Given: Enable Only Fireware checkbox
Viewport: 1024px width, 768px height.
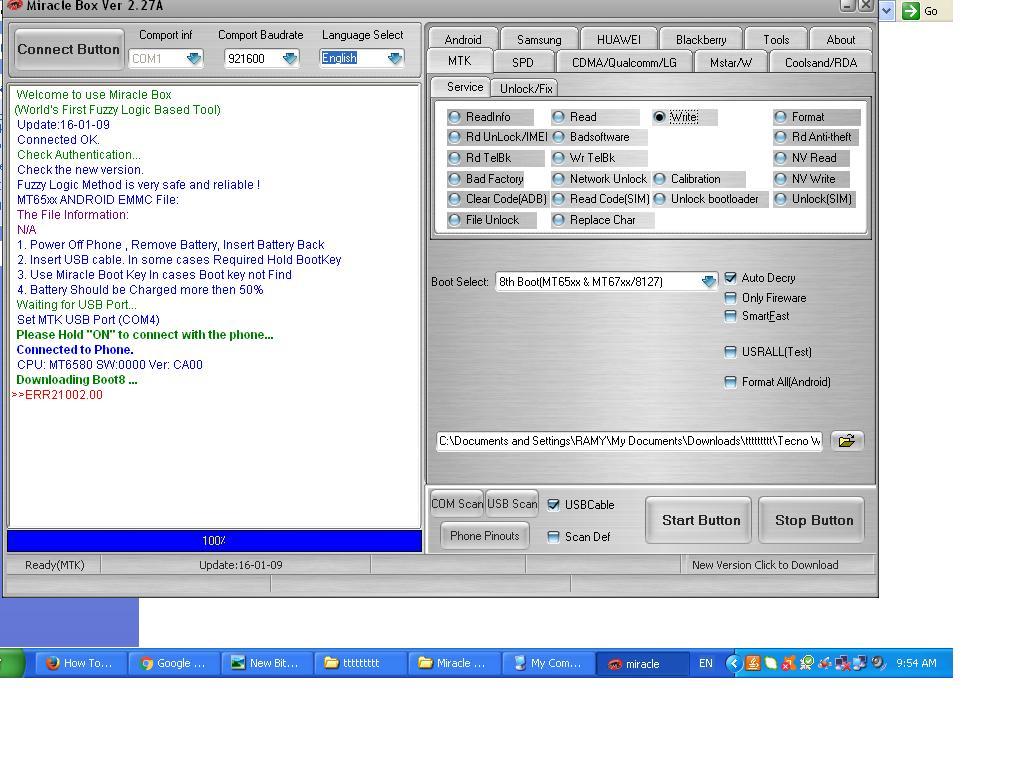Looking at the screenshot, I should click(x=731, y=298).
